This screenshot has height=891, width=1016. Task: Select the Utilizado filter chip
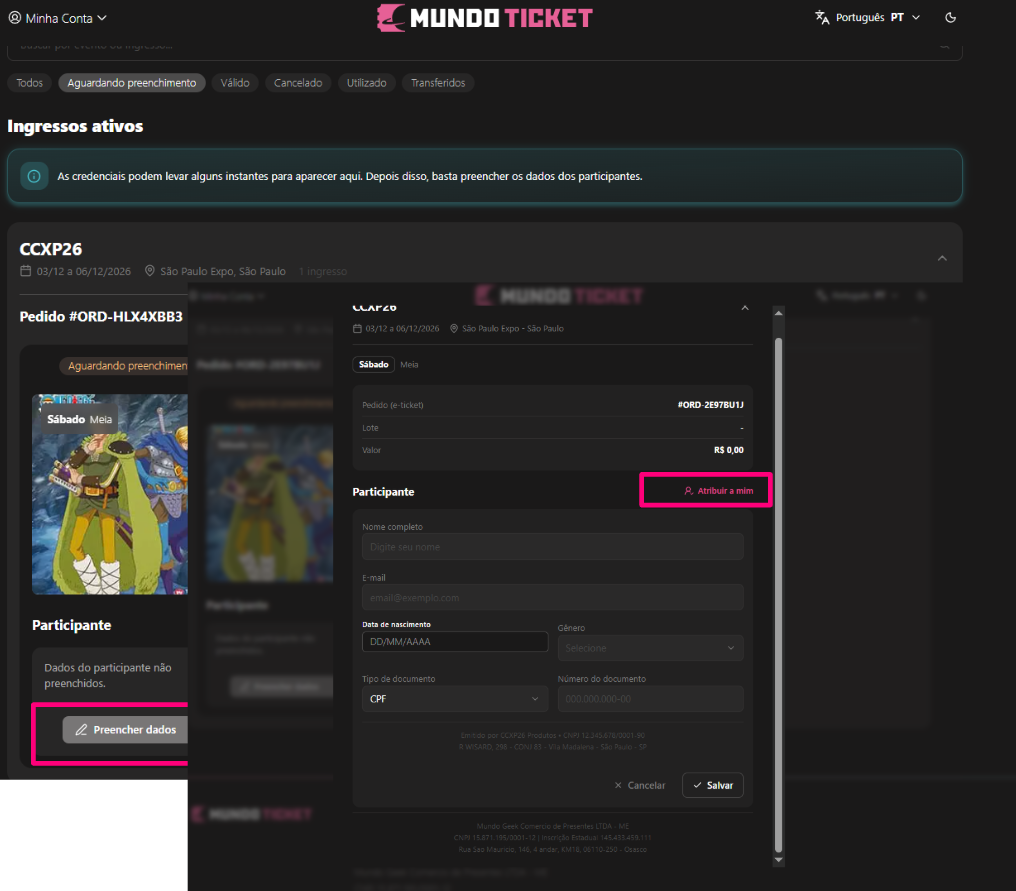click(366, 83)
